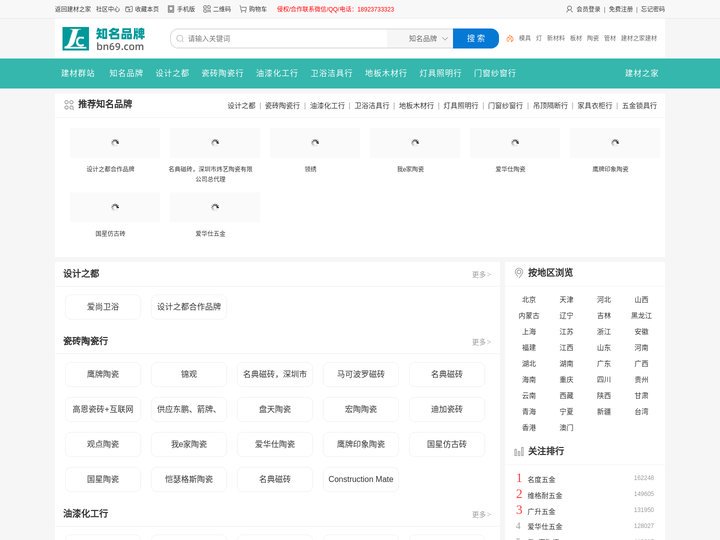Open the 爱尚卫浴 brand button
This screenshot has width=720, height=540.
point(103,307)
